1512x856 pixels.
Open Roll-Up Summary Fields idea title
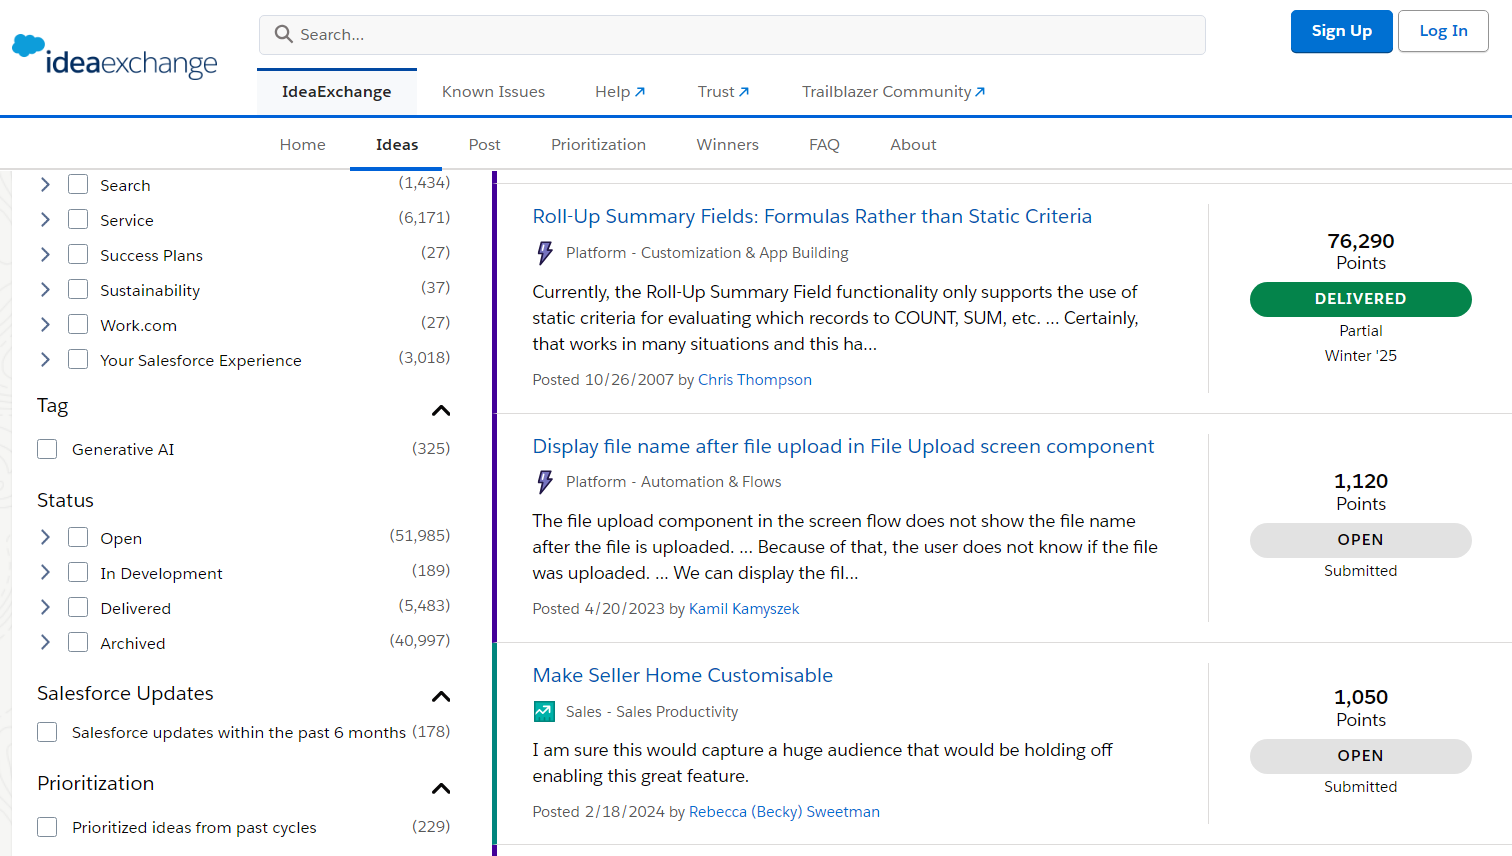pos(812,217)
